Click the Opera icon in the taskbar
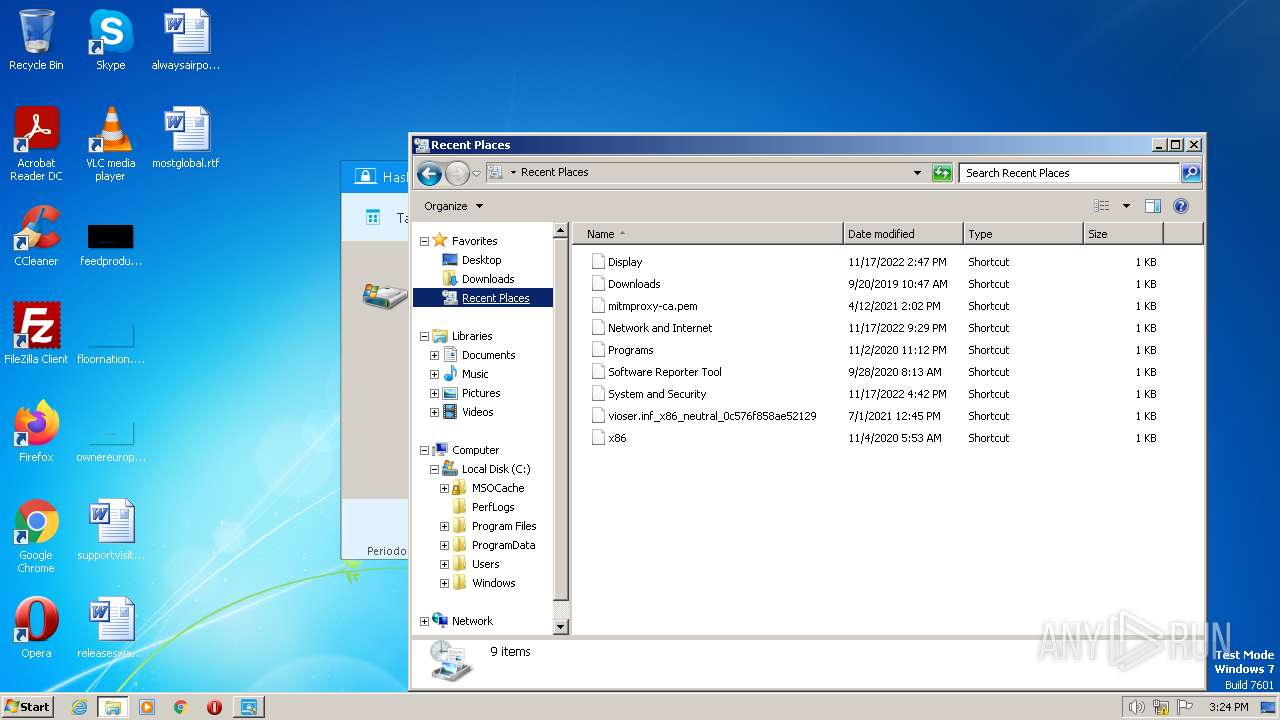Viewport: 1280px width, 720px height. coord(214,707)
